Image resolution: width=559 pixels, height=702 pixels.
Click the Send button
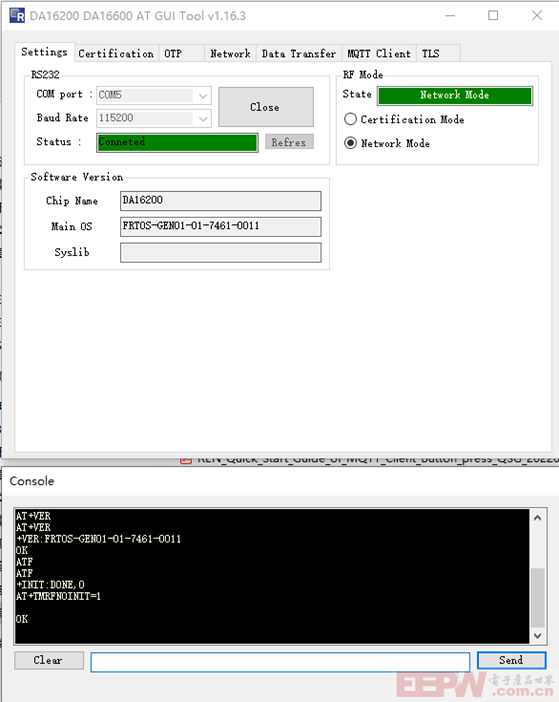512,660
